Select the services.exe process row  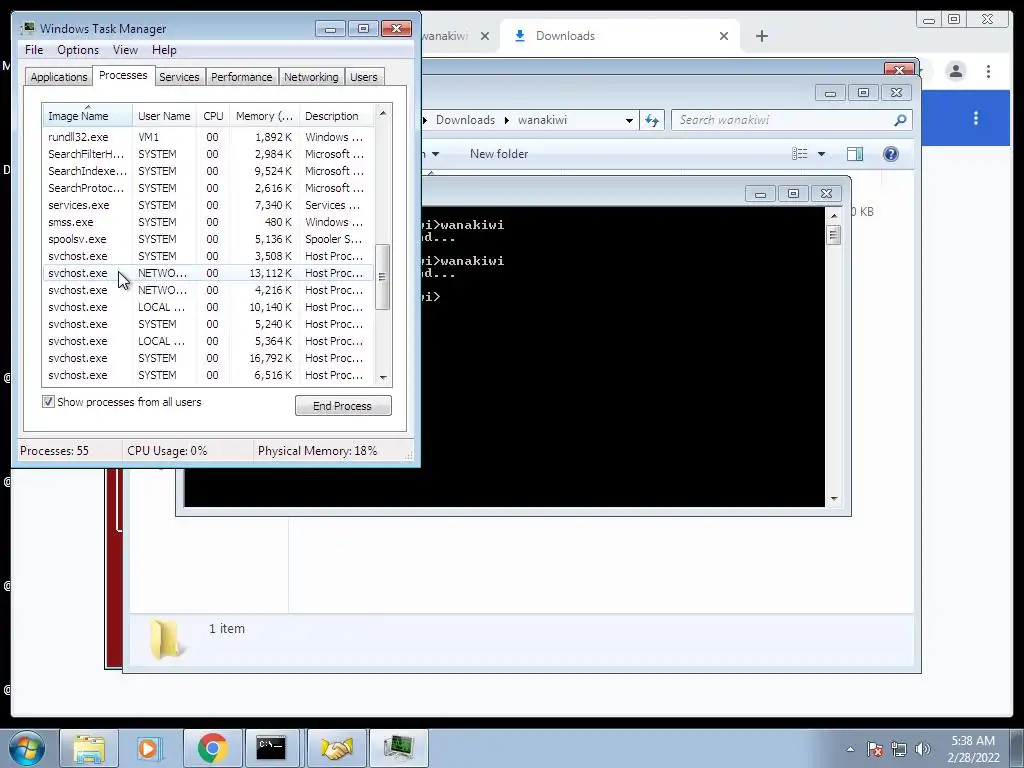(x=208, y=205)
